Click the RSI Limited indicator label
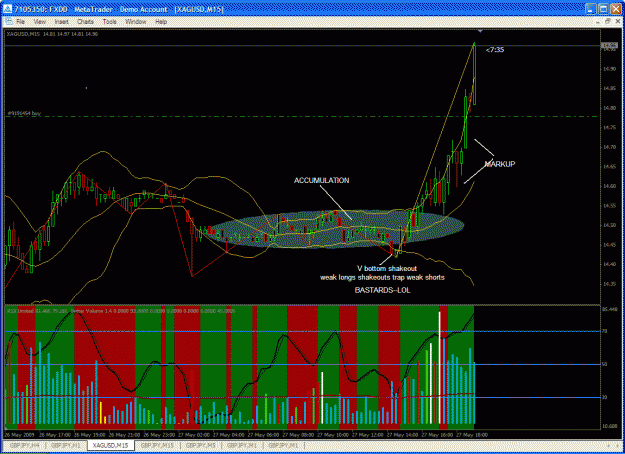Image resolution: width=625 pixels, height=454 pixels. pos(20,311)
